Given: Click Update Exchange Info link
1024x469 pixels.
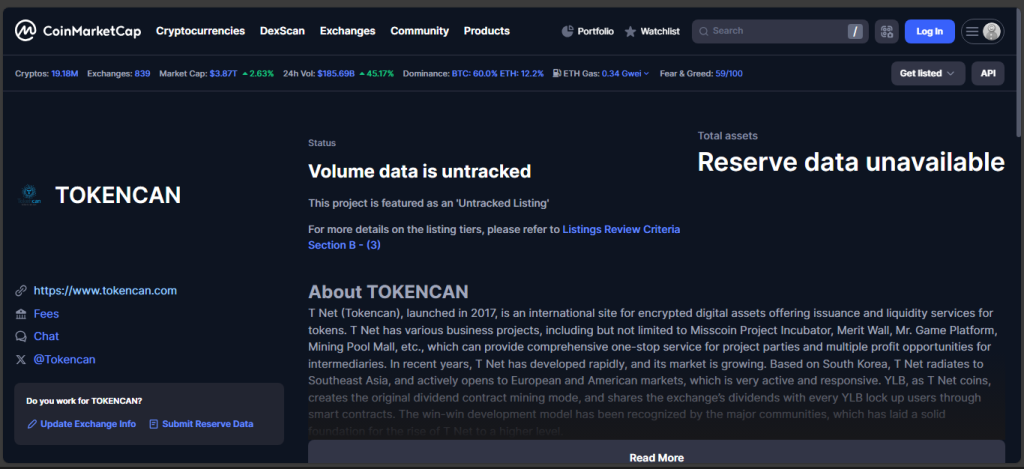Looking at the screenshot, I should pos(88,424).
